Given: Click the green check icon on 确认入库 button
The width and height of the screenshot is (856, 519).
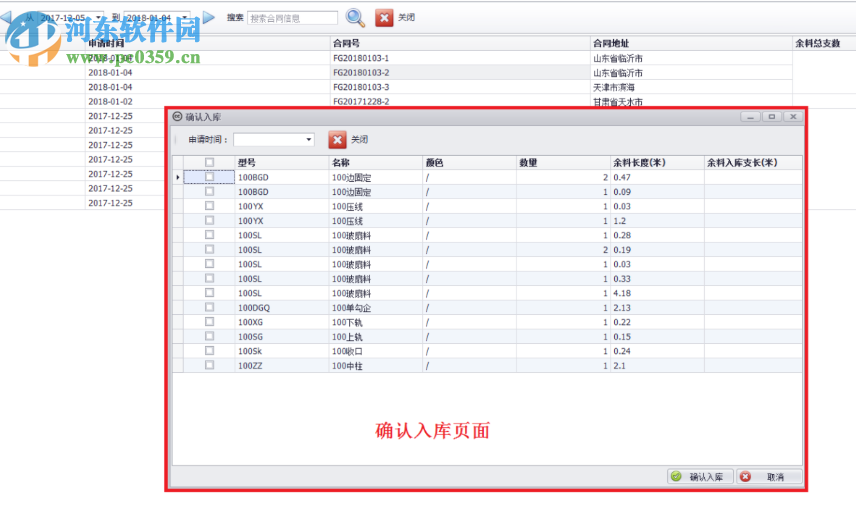Looking at the screenshot, I should pos(676,476).
